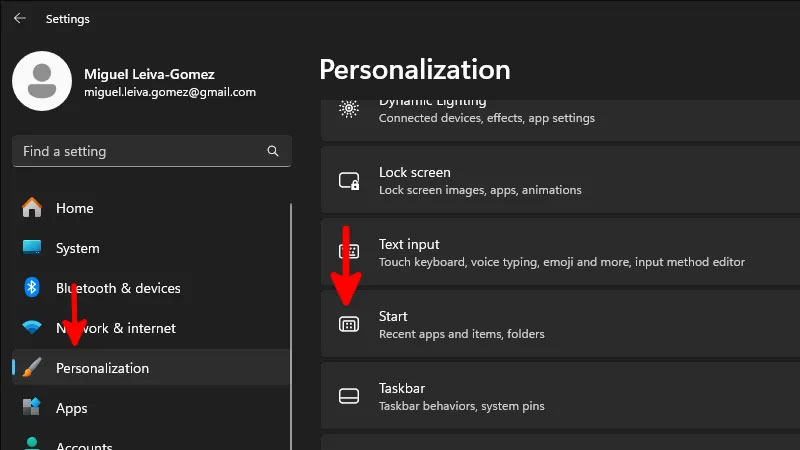
Task: Click the Miguel Leiva-Gomez account name
Action: click(149, 74)
